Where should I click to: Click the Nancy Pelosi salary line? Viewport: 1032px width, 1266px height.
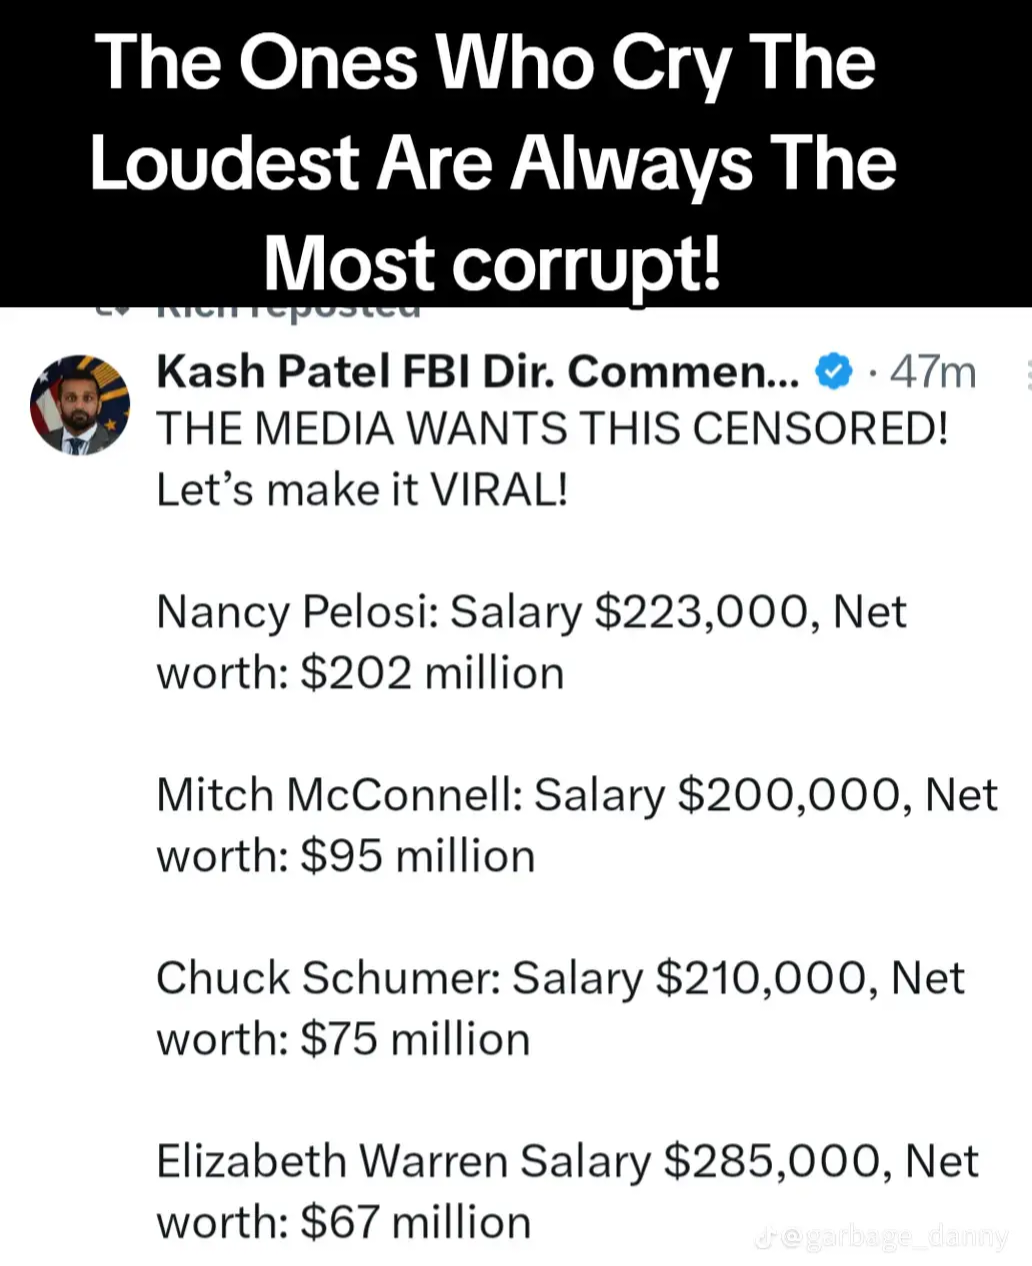pos(531,612)
